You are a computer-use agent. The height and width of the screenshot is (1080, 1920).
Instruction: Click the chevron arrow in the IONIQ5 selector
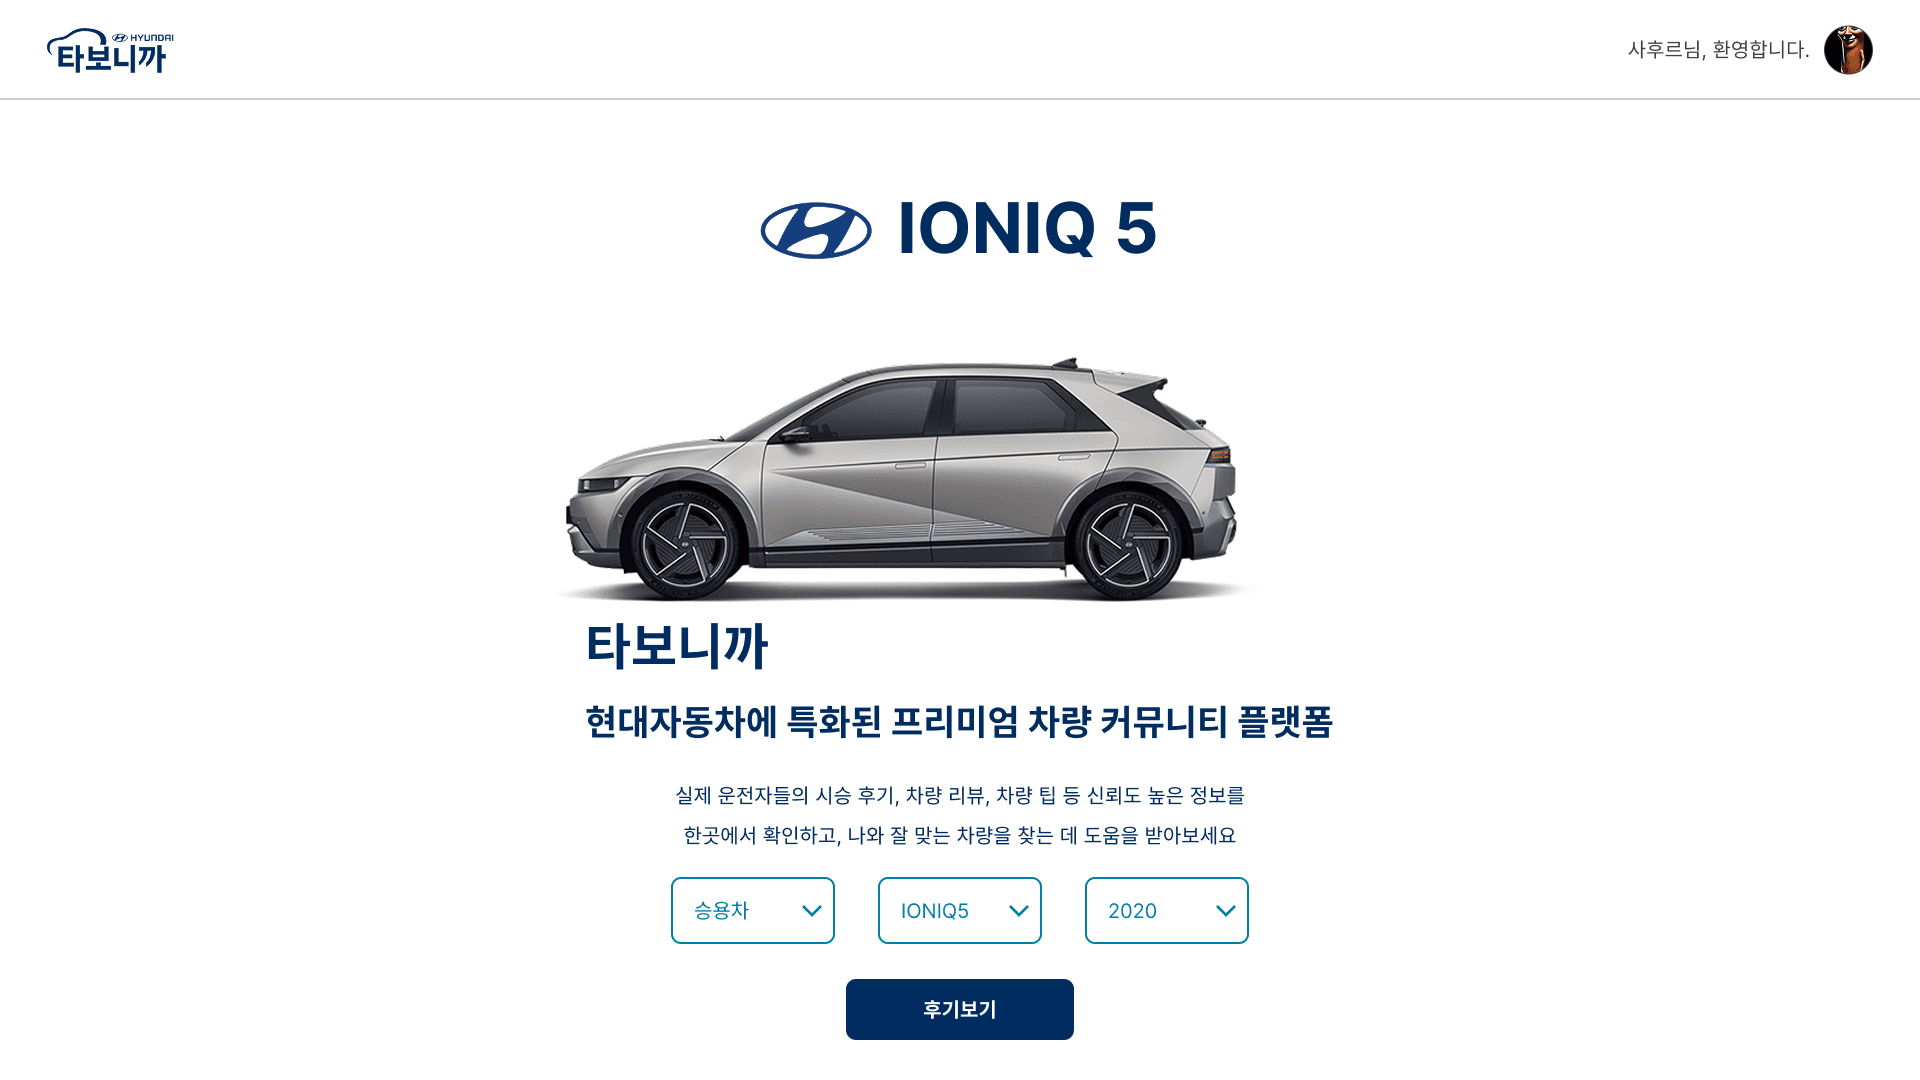click(1019, 911)
